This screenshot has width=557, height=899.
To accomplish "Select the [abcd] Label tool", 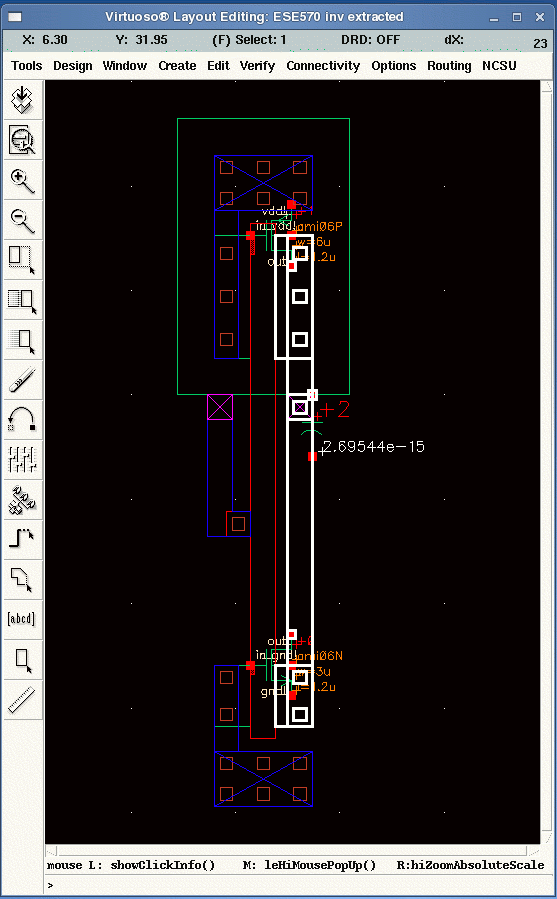I will (x=22, y=618).
